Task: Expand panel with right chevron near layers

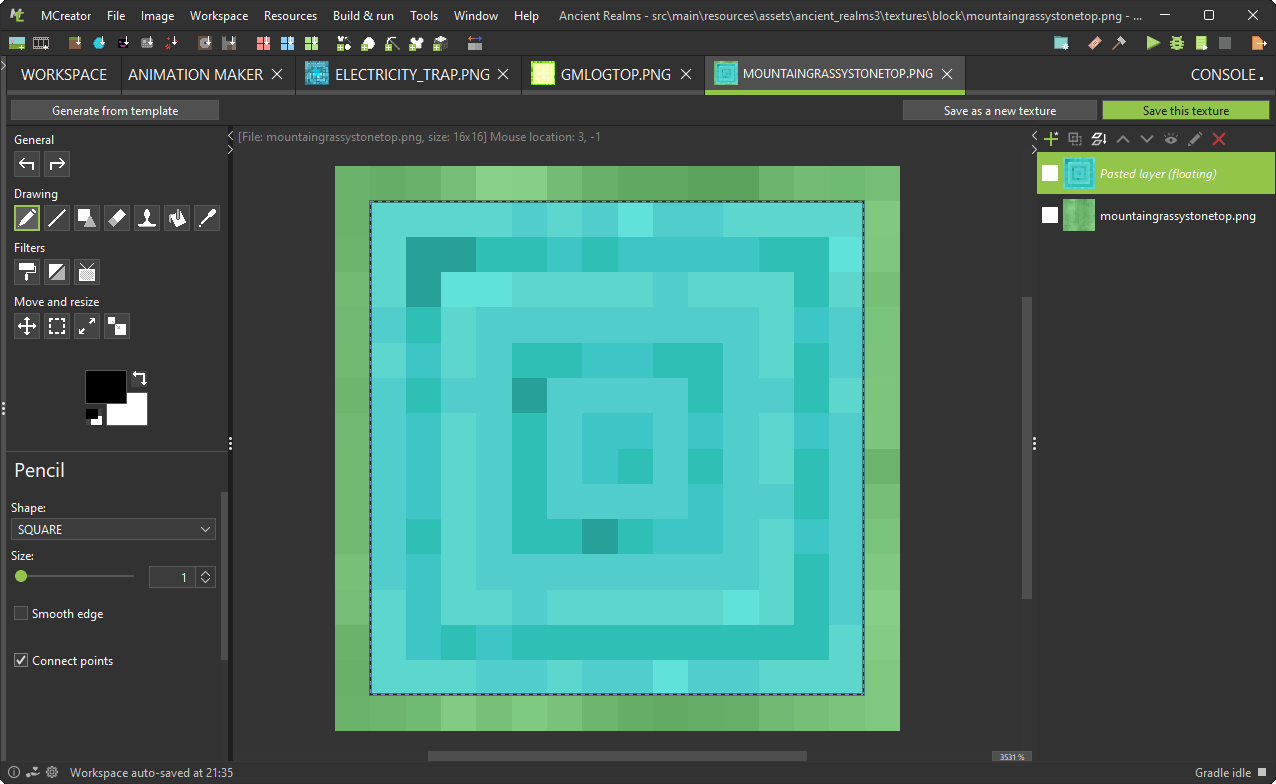Action: [x=1034, y=149]
